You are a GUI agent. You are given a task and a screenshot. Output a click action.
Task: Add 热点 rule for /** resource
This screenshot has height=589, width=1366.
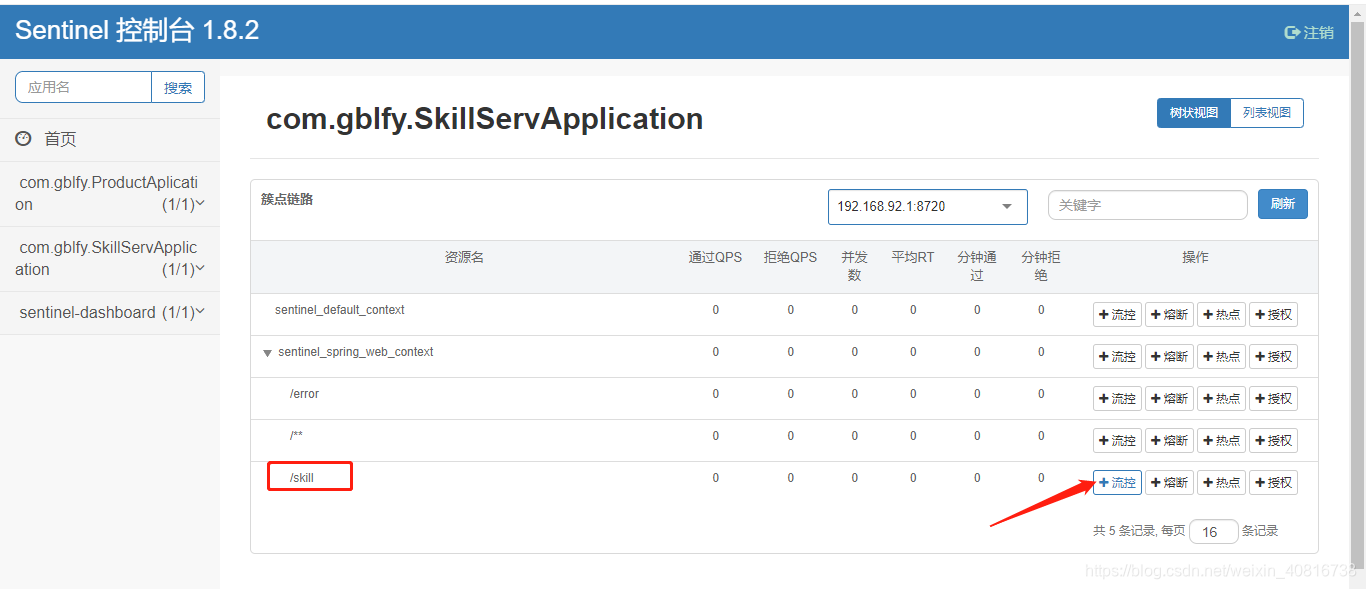(1221, 441)
